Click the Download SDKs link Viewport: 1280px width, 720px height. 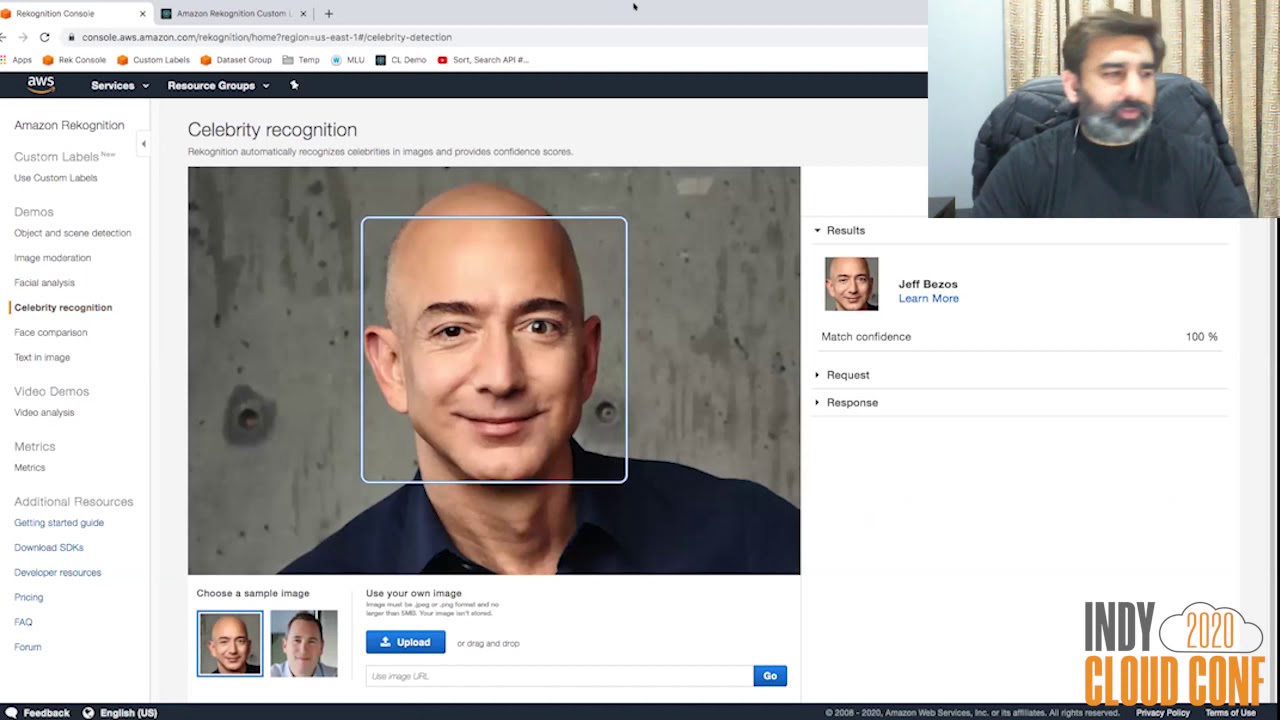click(49, 548)
